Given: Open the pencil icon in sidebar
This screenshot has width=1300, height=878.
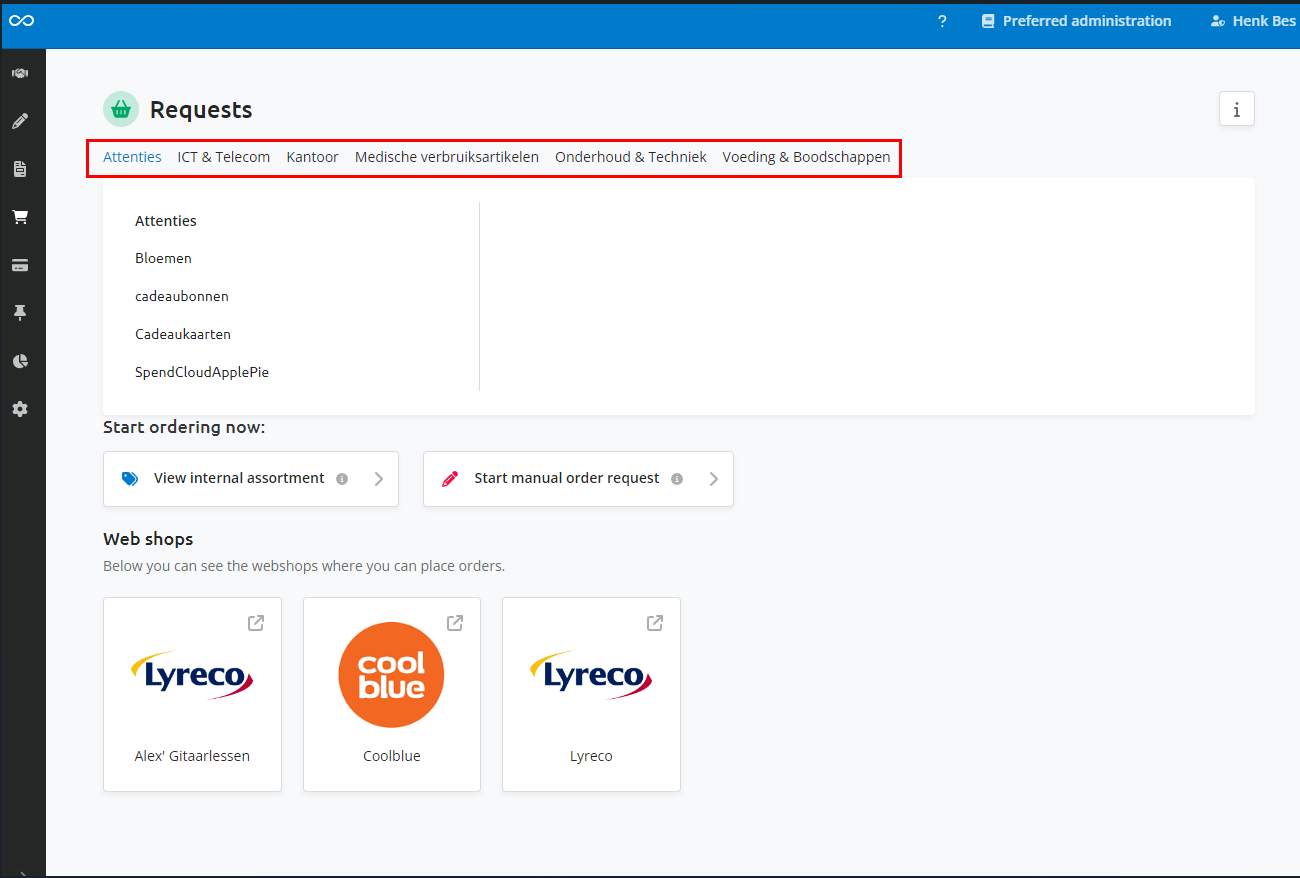Looking at the screenshot, I should [20, 121].
